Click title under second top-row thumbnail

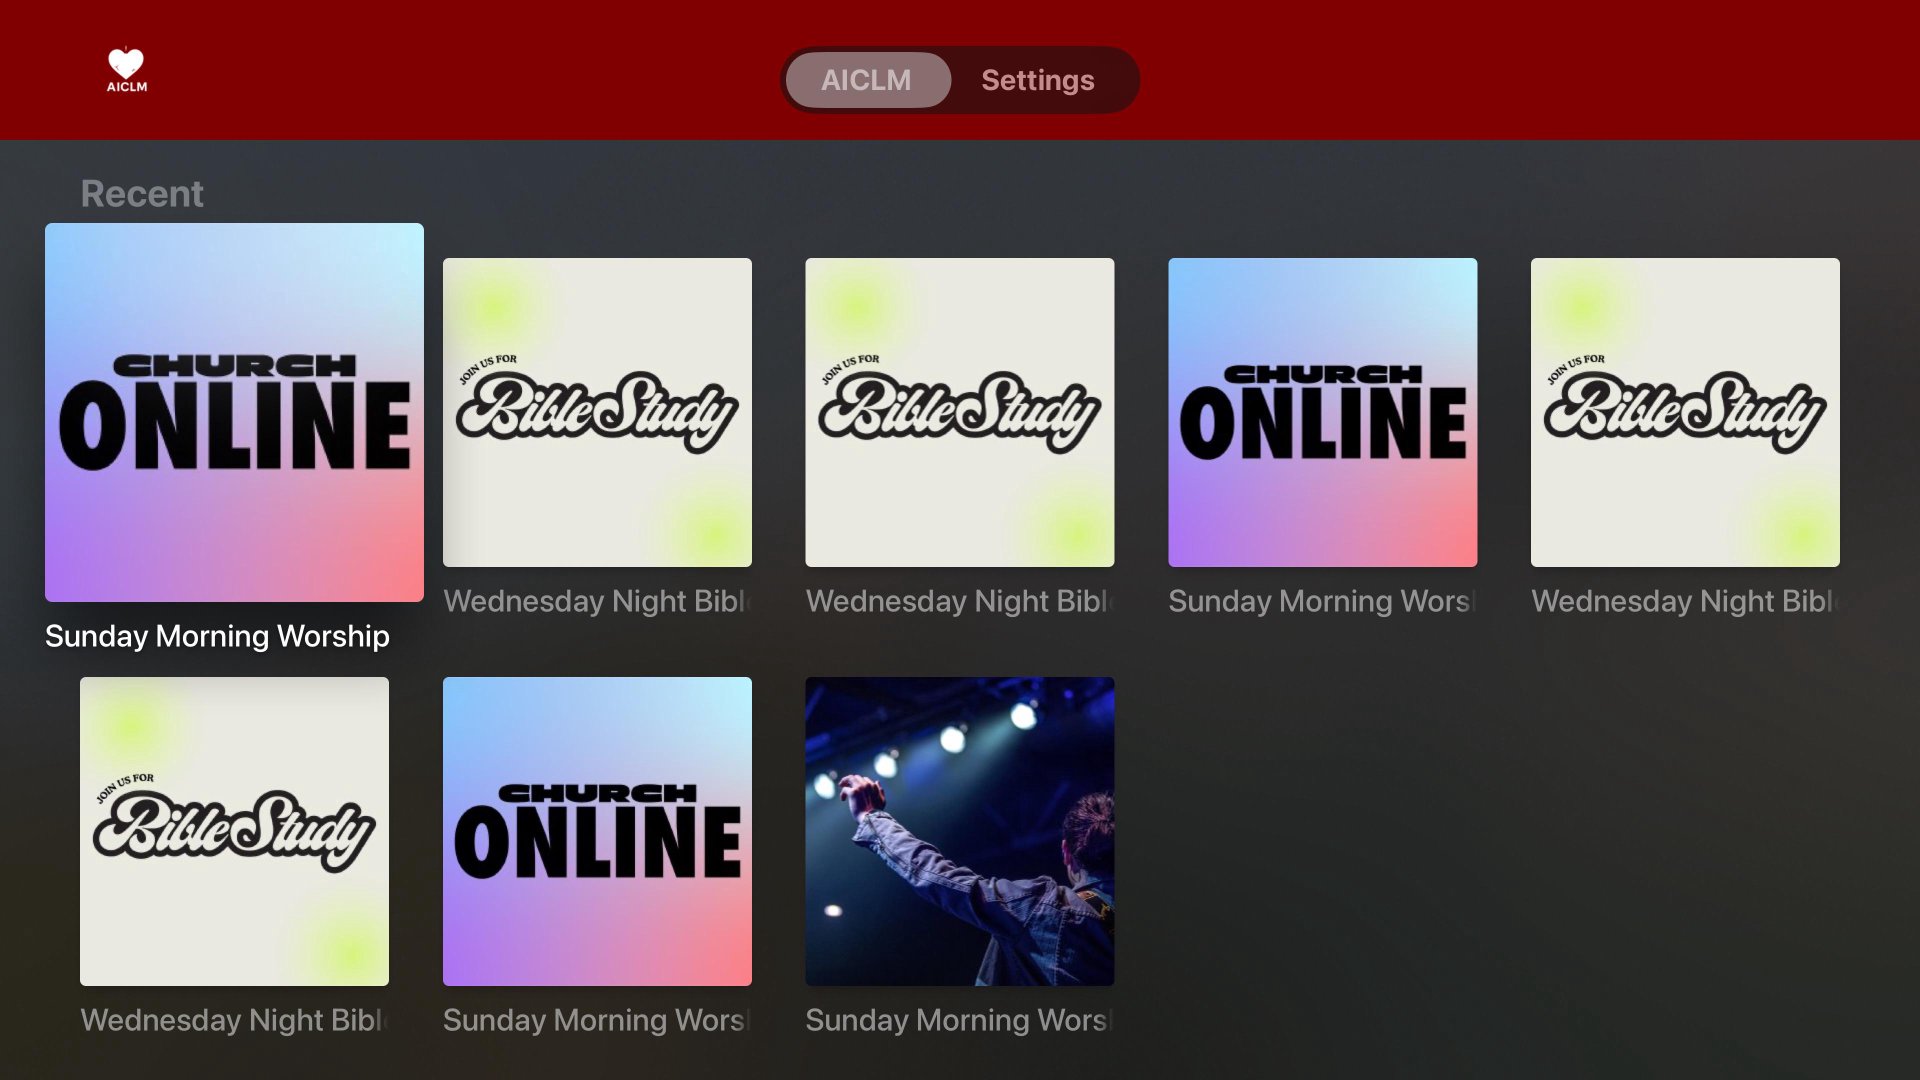point(597,601)
